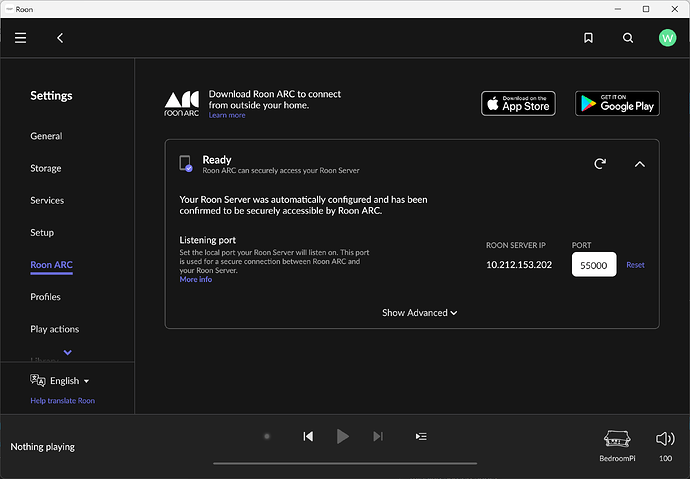Click the signal path dot indicator
690x479 pixels.
point(267,436)
